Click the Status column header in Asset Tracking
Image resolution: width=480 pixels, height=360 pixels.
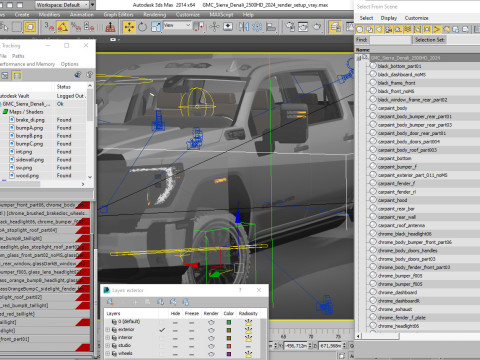point(64,87)
